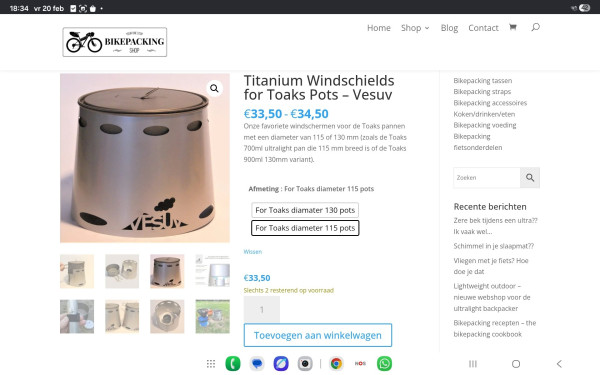Go to the Contact page

click(x=483, y=28)
